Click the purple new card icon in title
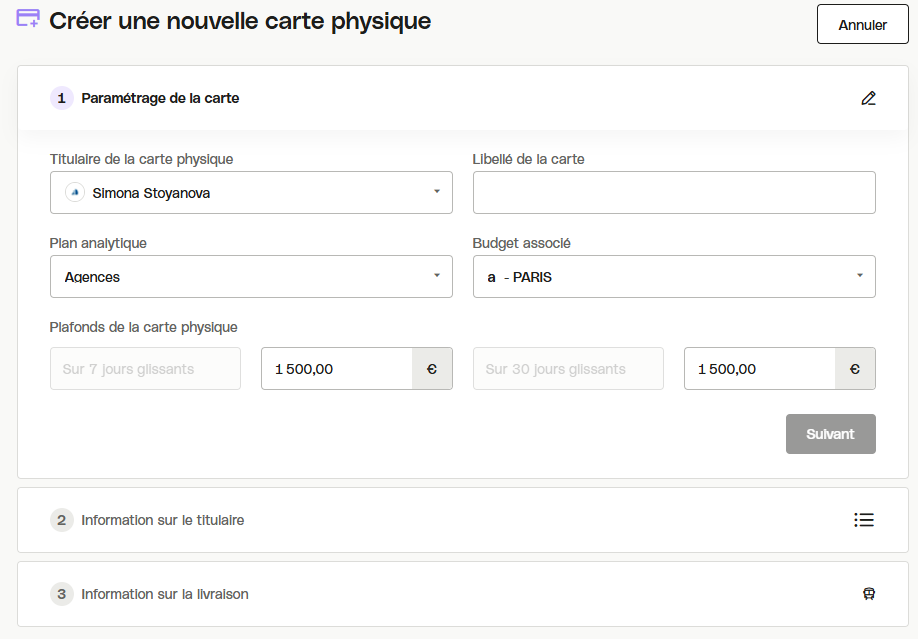This screenshot has height=639, width=918. pos(28,18)
